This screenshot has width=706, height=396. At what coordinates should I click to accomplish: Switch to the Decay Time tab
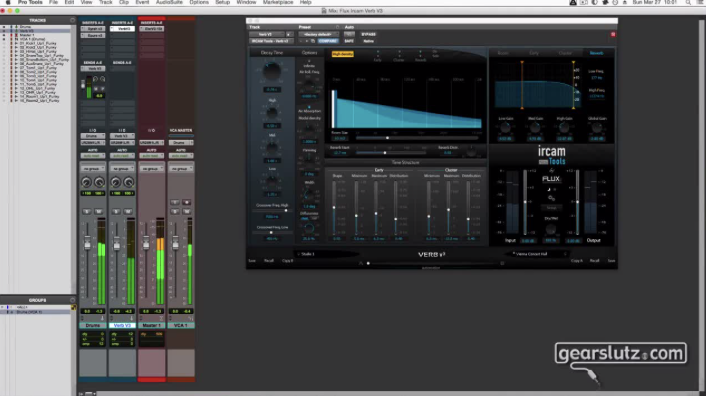272,53
